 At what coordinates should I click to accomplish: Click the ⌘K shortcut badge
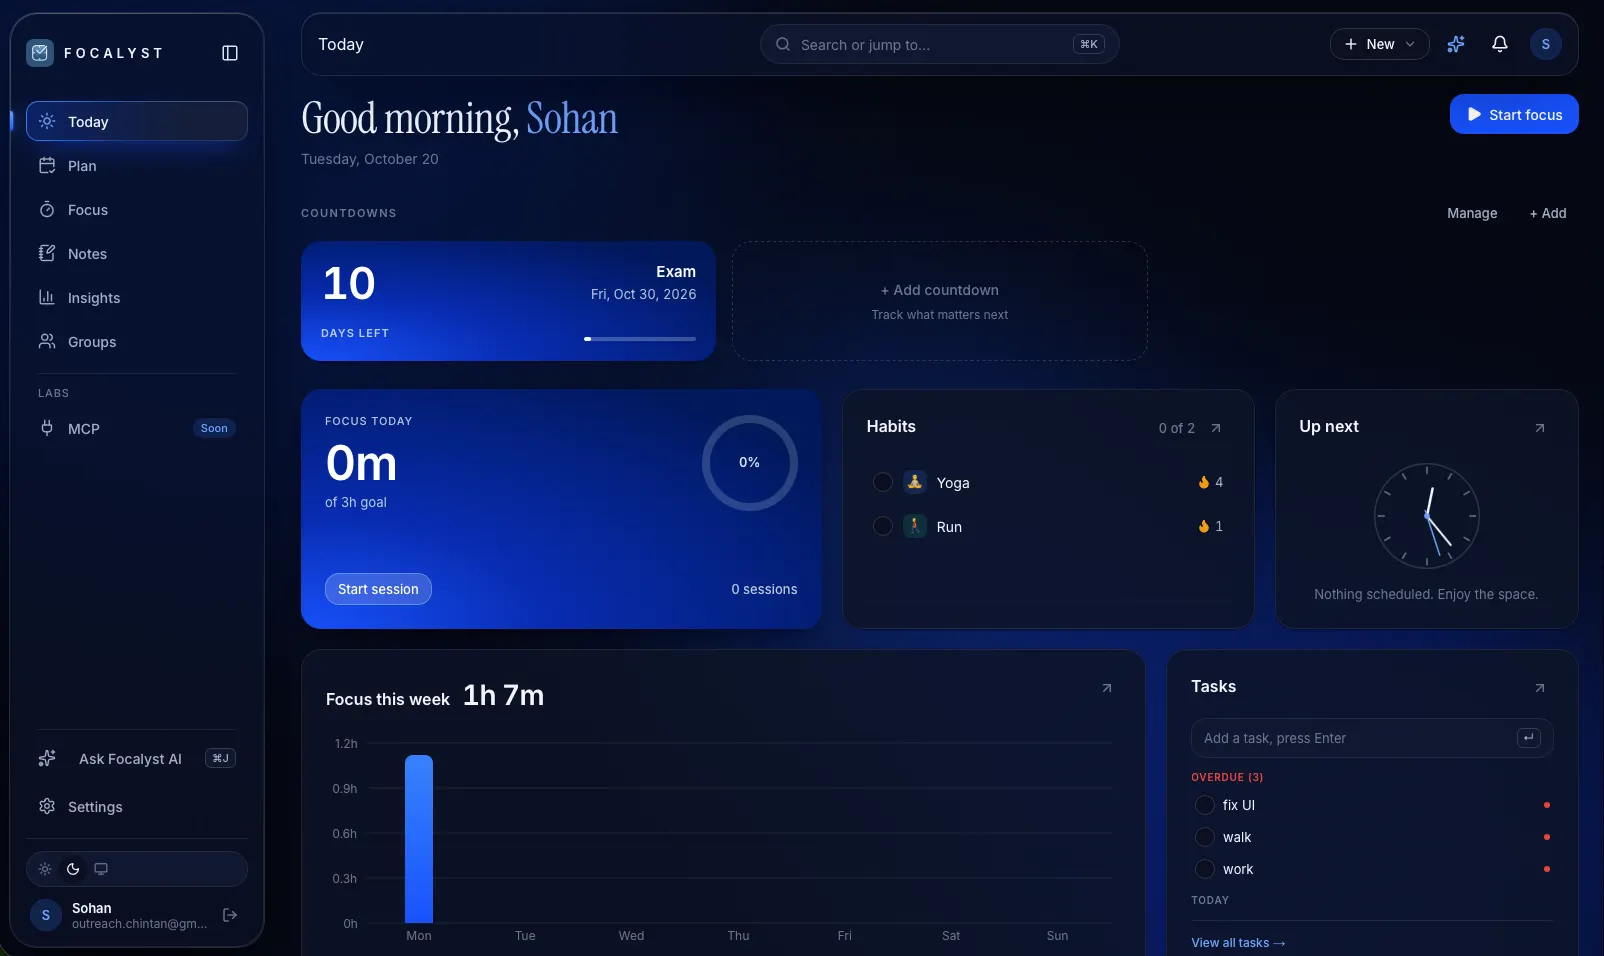point(1089,44)
